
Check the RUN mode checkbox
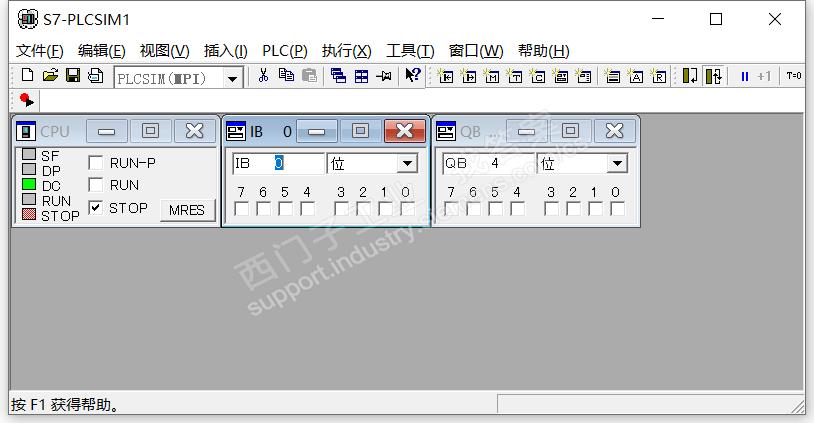[x=96, y=185]
